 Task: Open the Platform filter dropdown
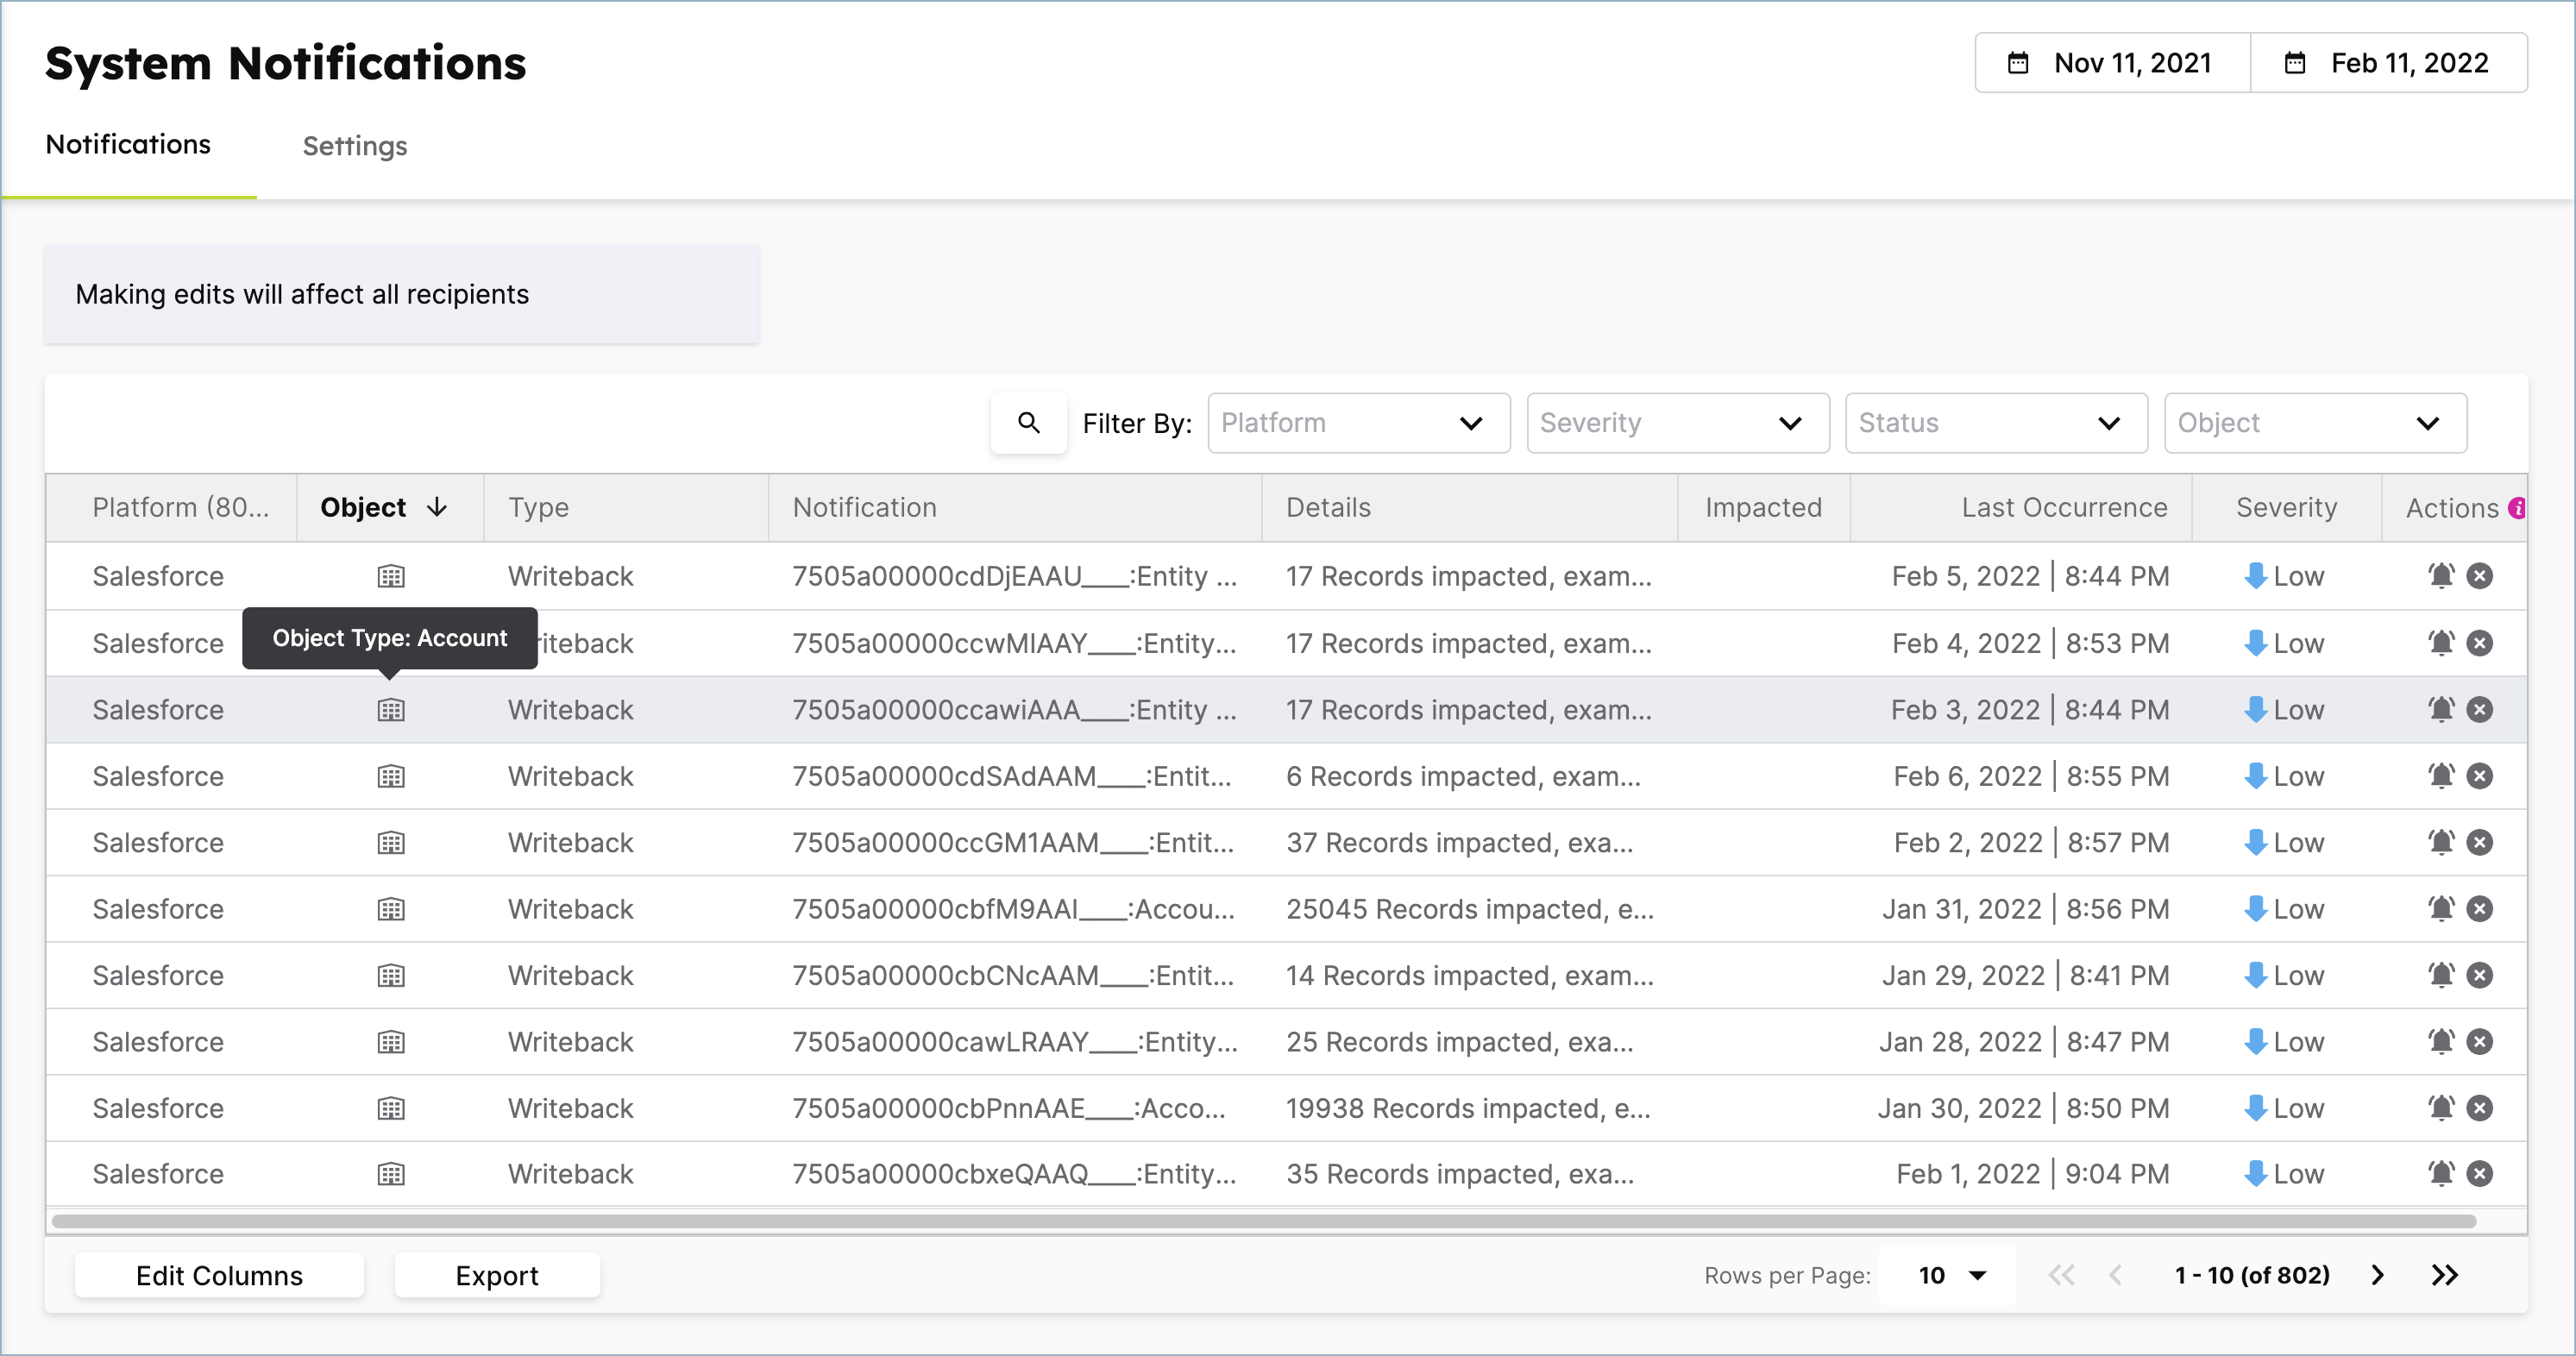(x=1358, y=423)
